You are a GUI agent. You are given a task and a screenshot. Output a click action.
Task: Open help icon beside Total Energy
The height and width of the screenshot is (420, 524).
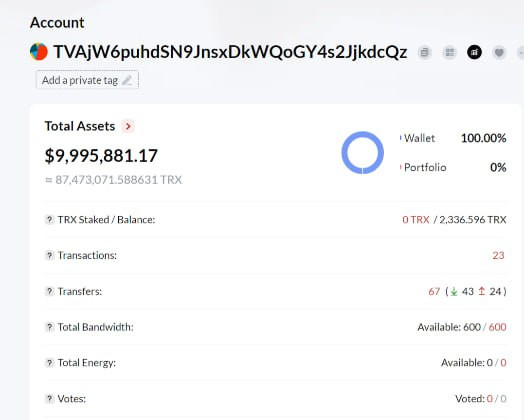coord(49,363)
